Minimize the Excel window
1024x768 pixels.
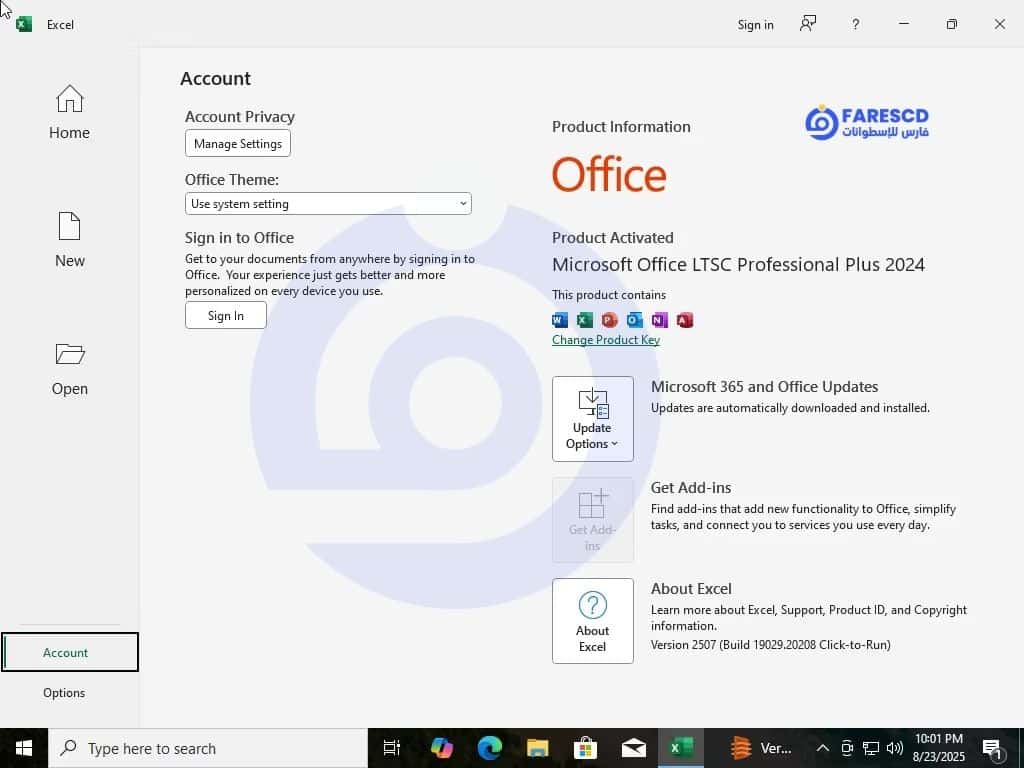[904, 24]
